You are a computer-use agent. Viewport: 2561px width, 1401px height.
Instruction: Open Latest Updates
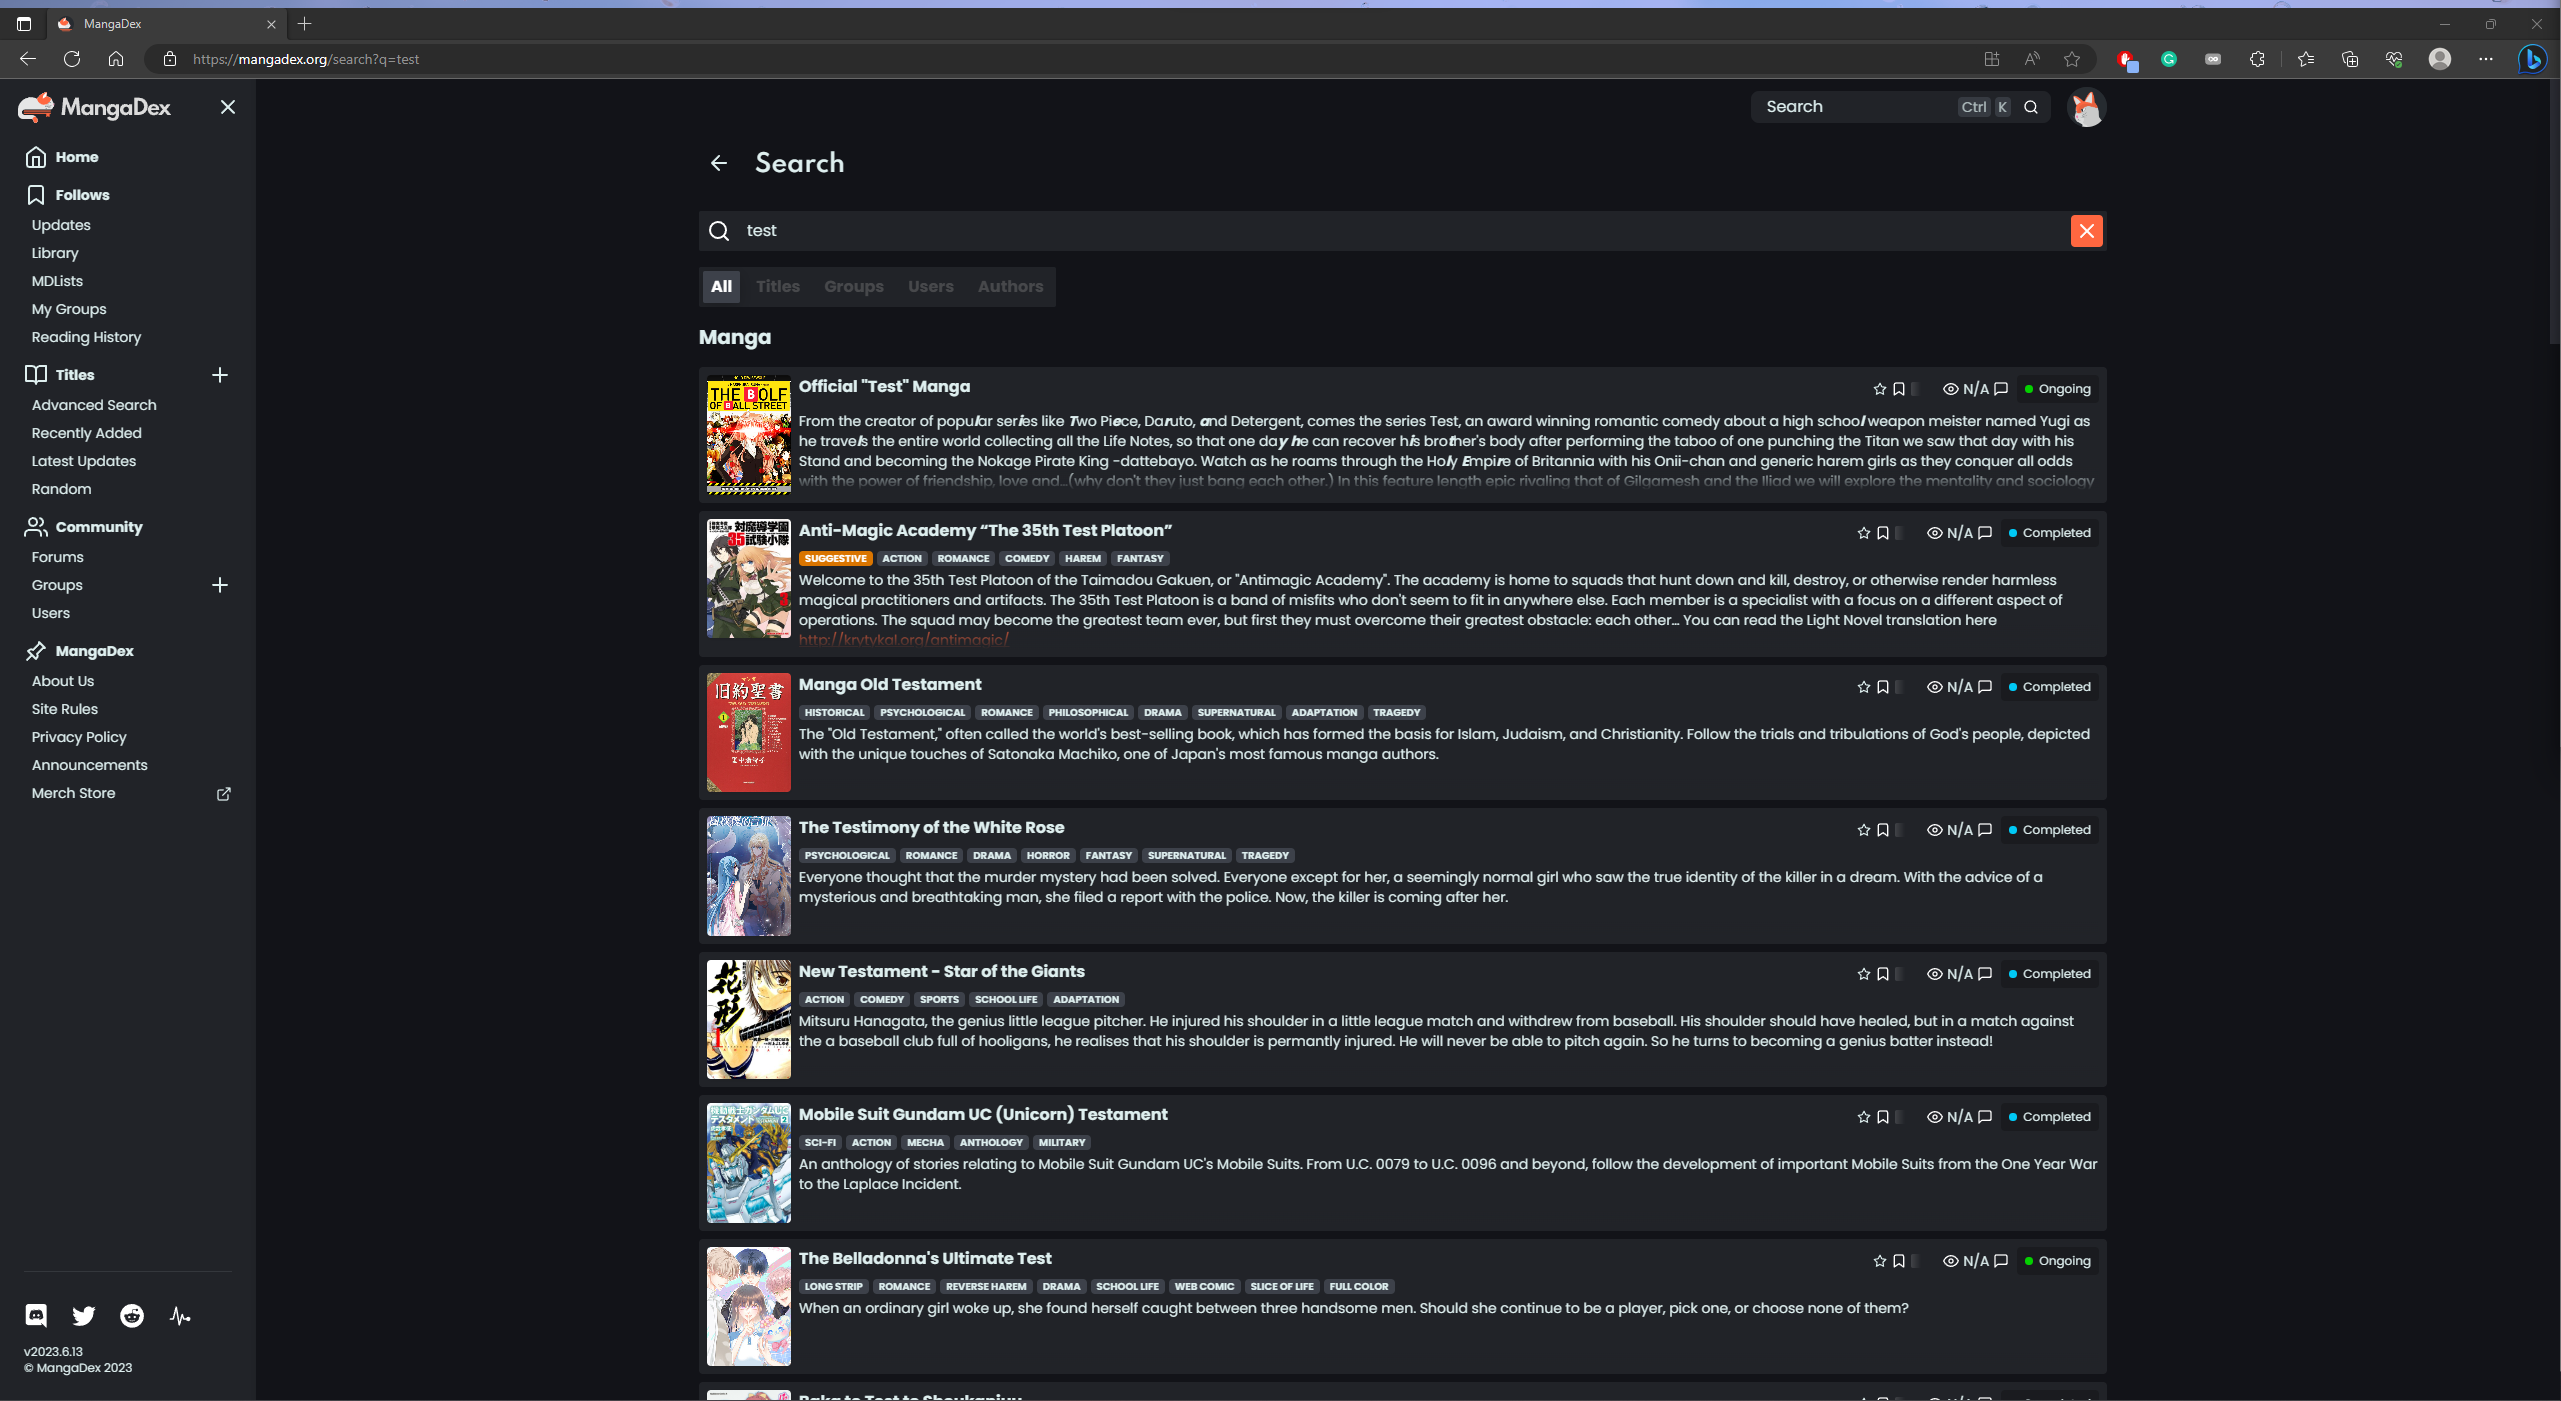[x=83, y=461]
